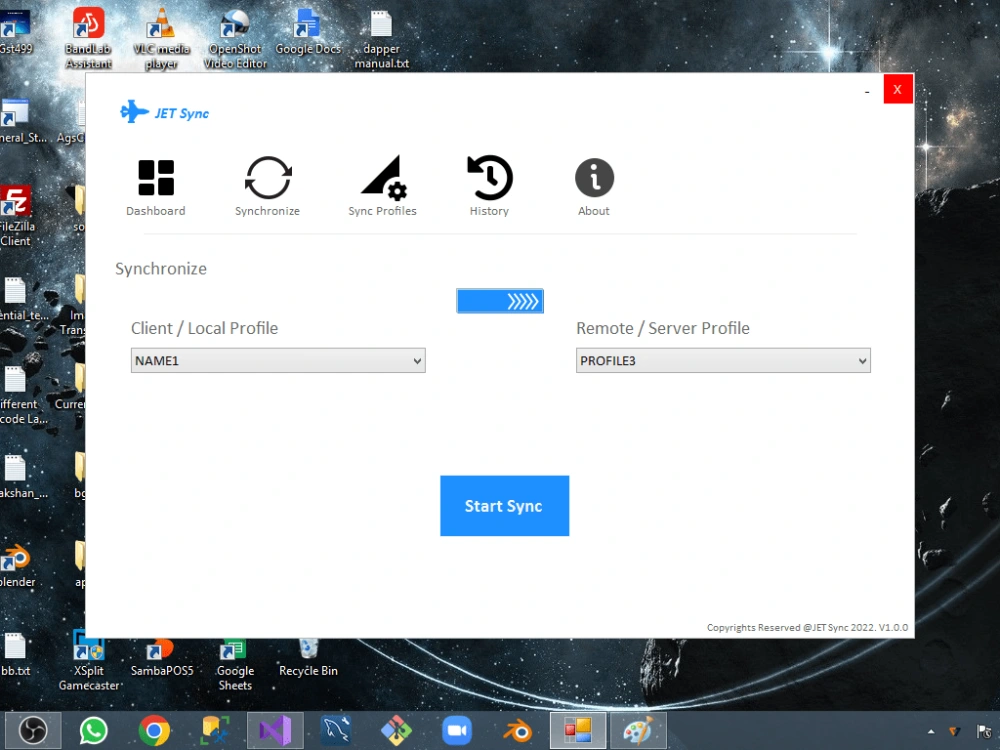The image size is (1000, 750).
Task: Open Blender from taskbar
Action: pos(517,730)
